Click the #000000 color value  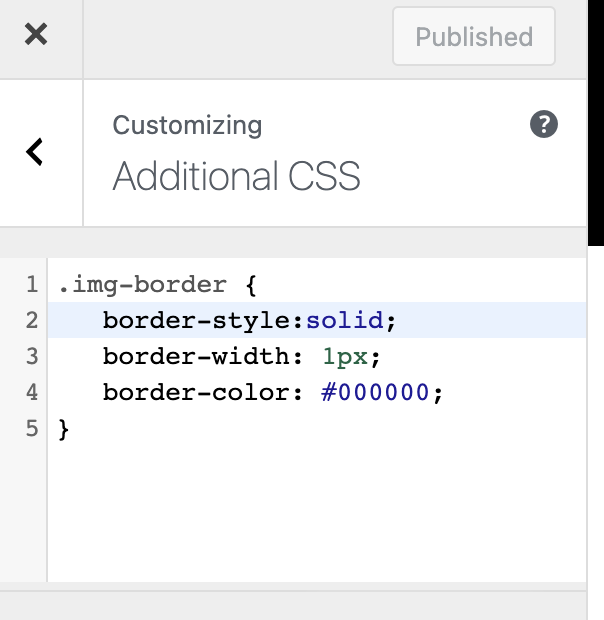tap(376, 393)
